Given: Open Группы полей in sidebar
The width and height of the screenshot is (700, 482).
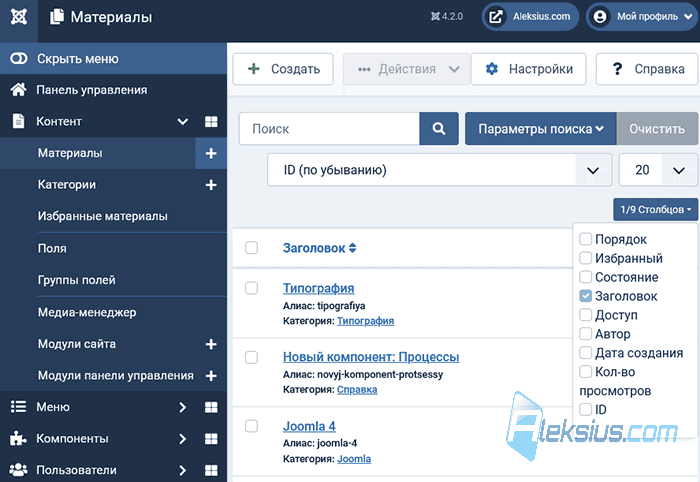Looking at the screenshot, I should (76, 280).
